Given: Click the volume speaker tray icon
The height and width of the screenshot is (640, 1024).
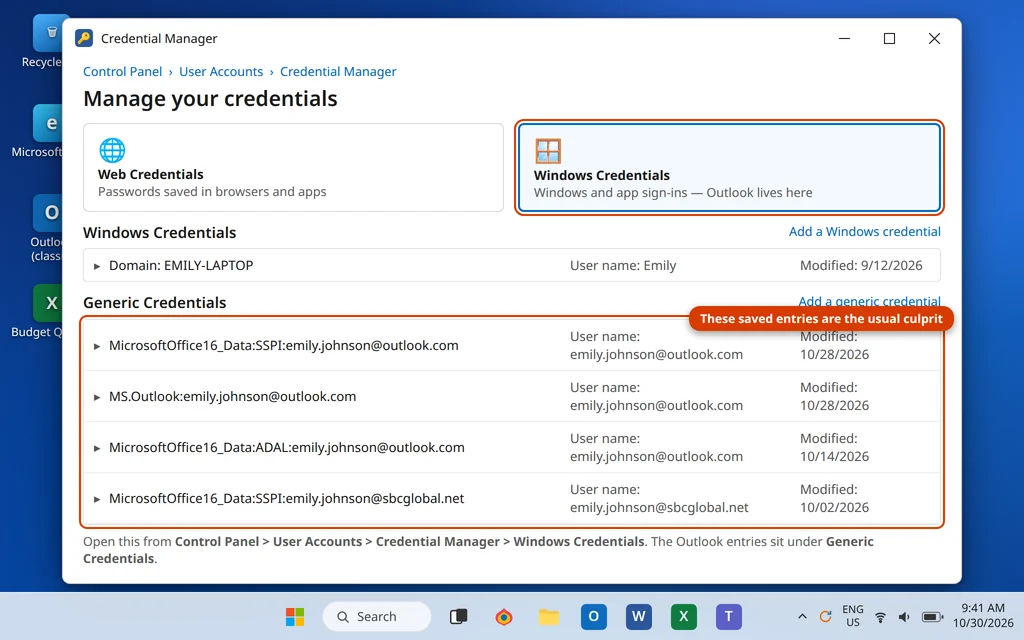Looking at the screenshot, I should point(904,617).
